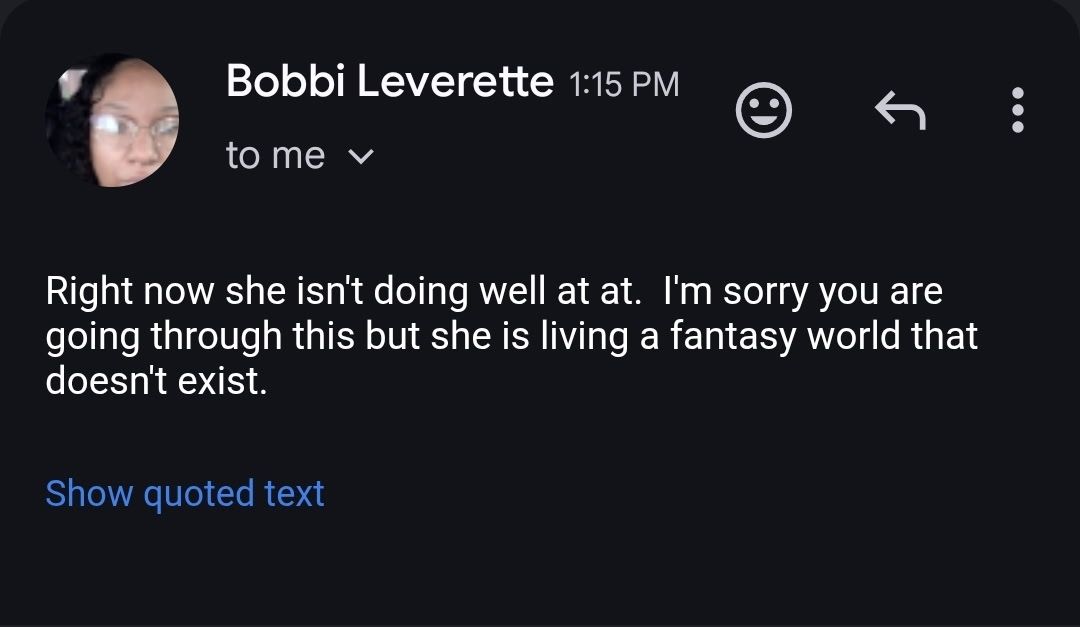The height and width of the screenshot is (627, 1080).
Task: Expand recipient details chevron beside "to me"
Action: [x=361, y=157]
